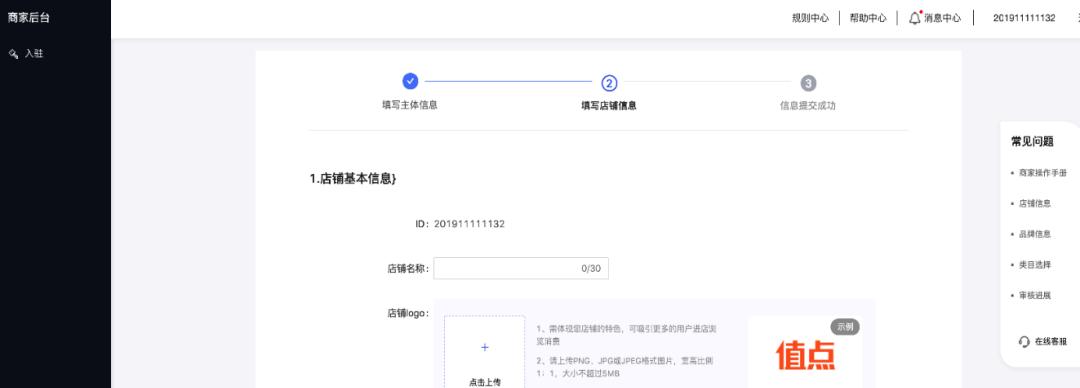This screenshot has height=388, width=1080.
Task: Select the 填写店铺信息 step label
Action: pos(609,106)
